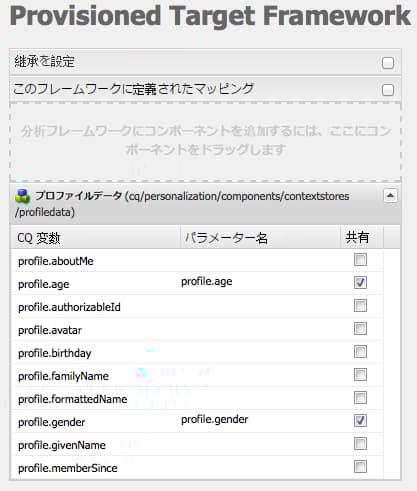Sort by the CQ 変数 column header
The height and width of the screenshot is (491, 417).
click(x=96, y=238)
